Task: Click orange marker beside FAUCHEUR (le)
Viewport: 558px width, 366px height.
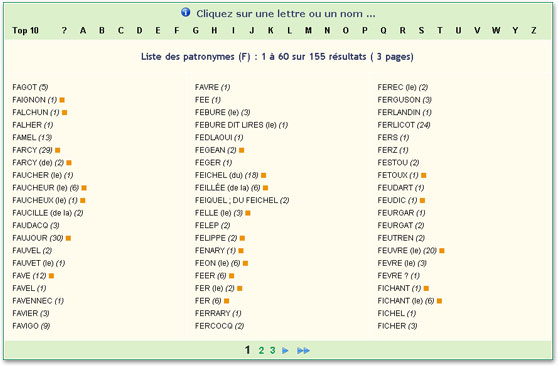Action: [x=84, y=188]
